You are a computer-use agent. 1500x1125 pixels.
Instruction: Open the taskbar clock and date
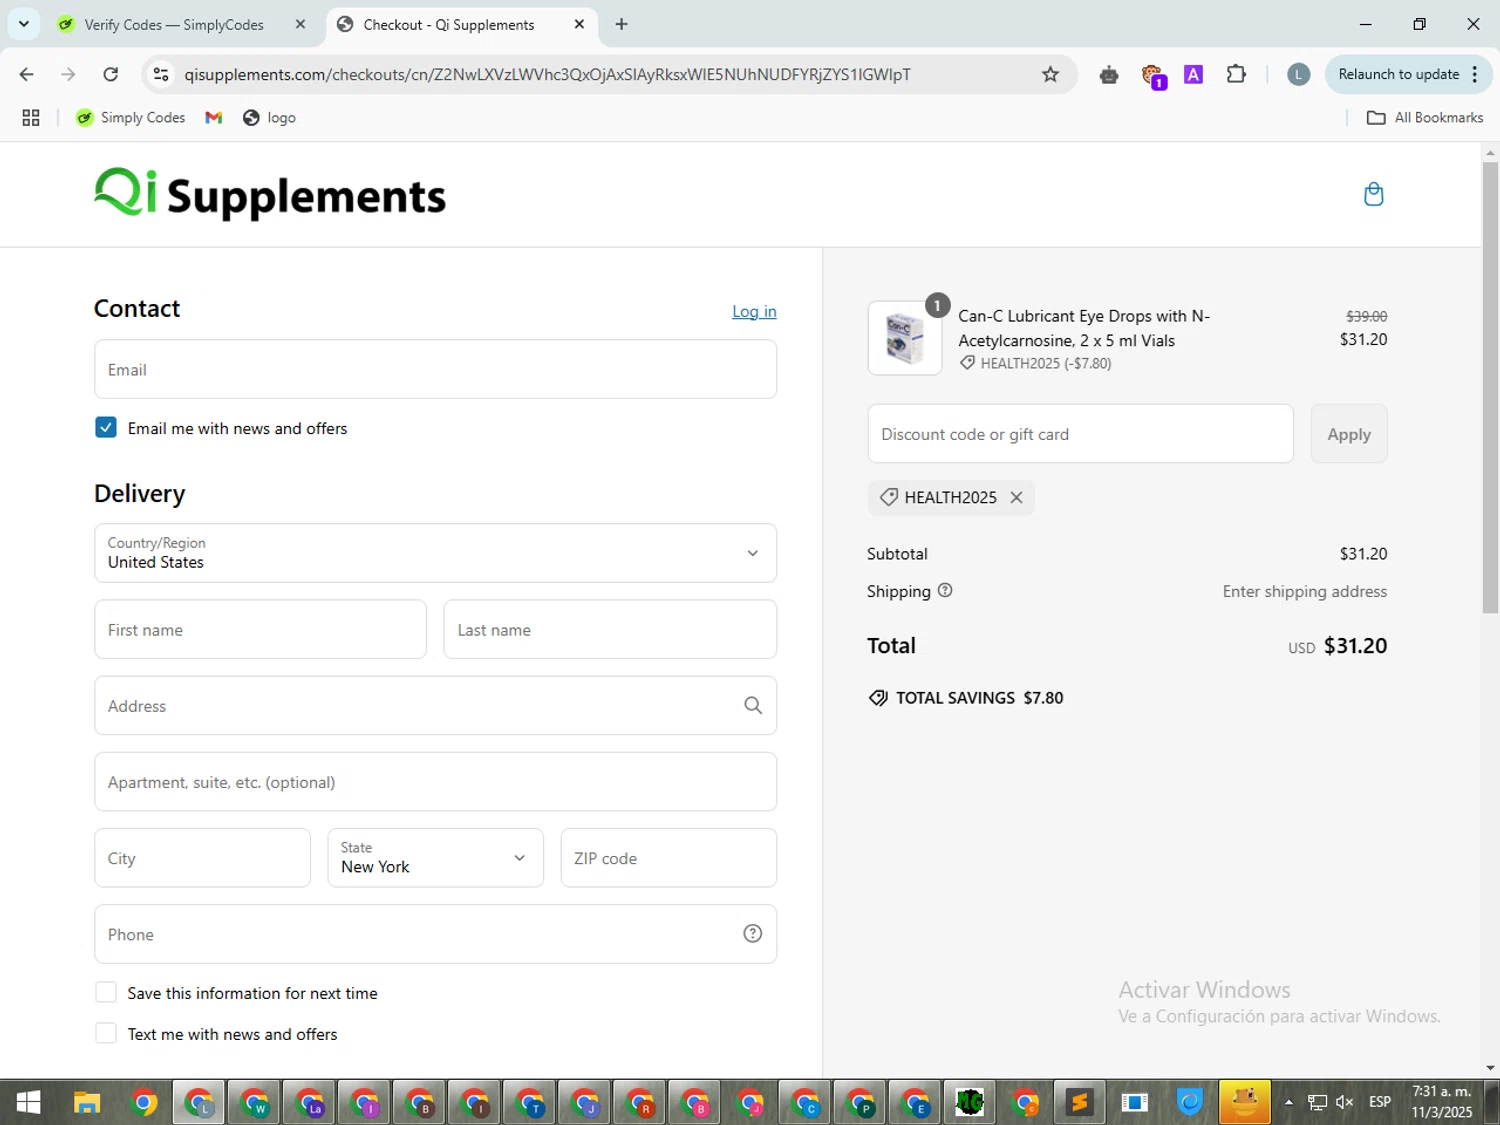(x=1442, y=1102)
